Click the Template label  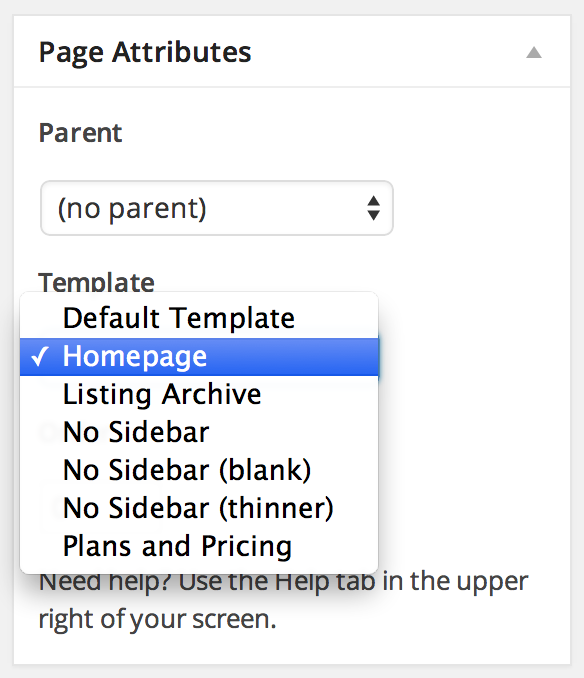pyautogui.click(x=96, y=282)
